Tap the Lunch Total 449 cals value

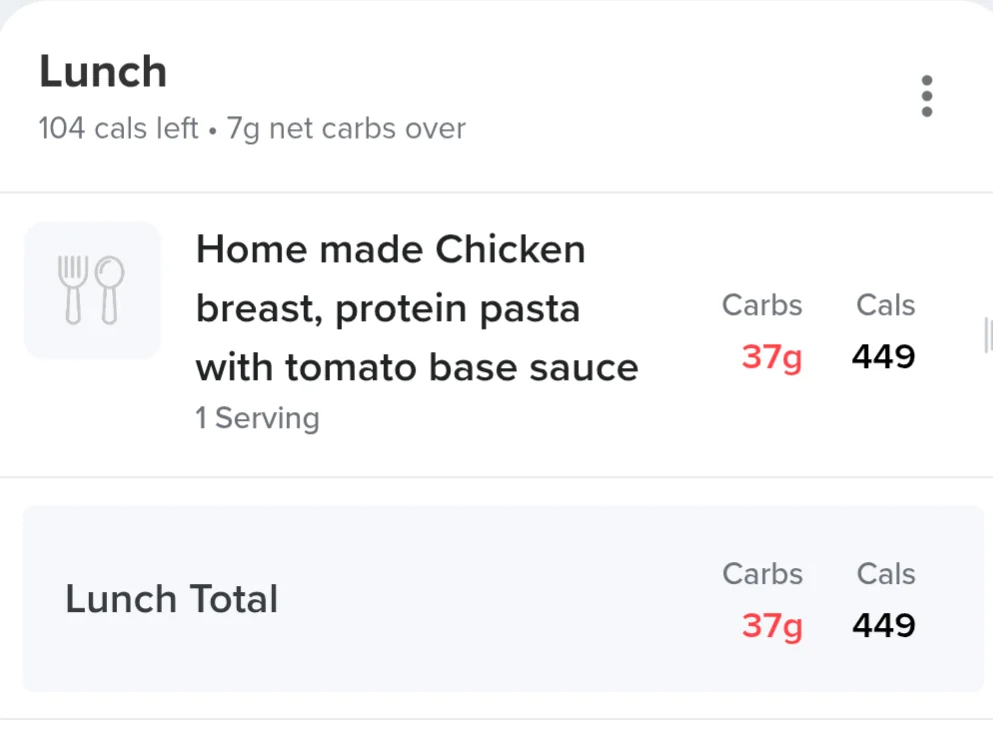coord(883,625)
